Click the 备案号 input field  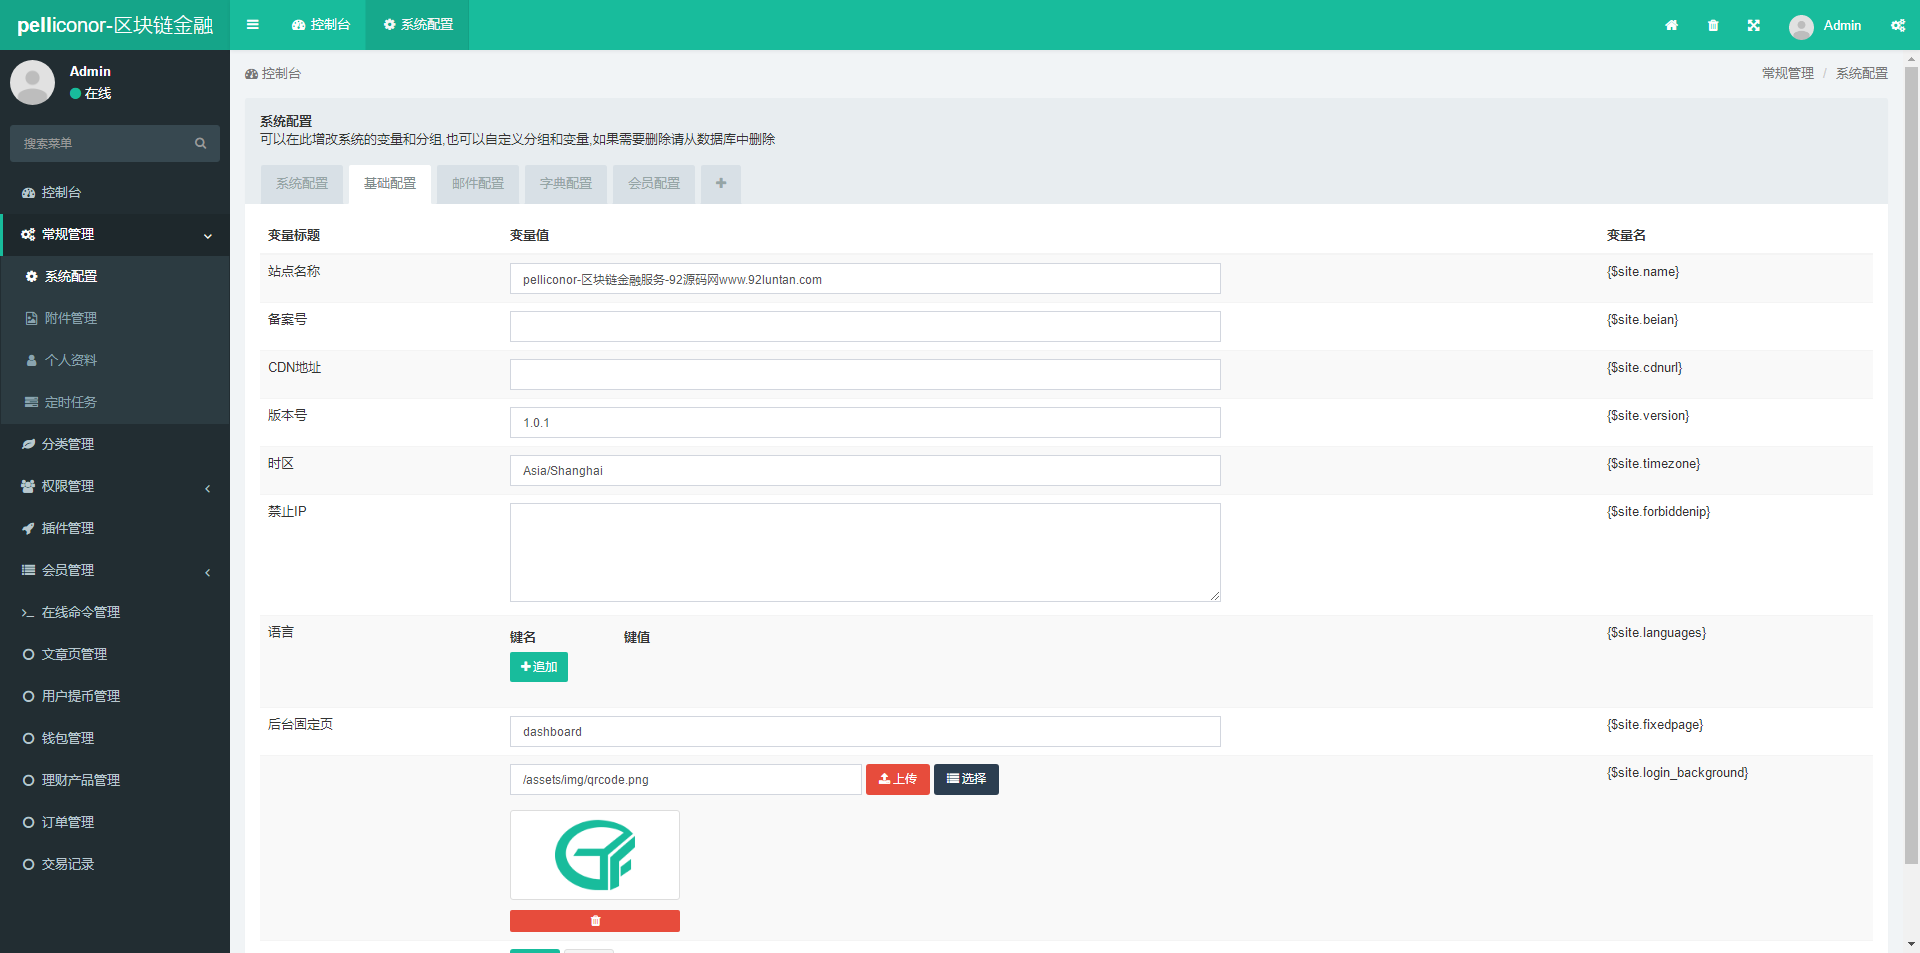(x=865, y=327)
